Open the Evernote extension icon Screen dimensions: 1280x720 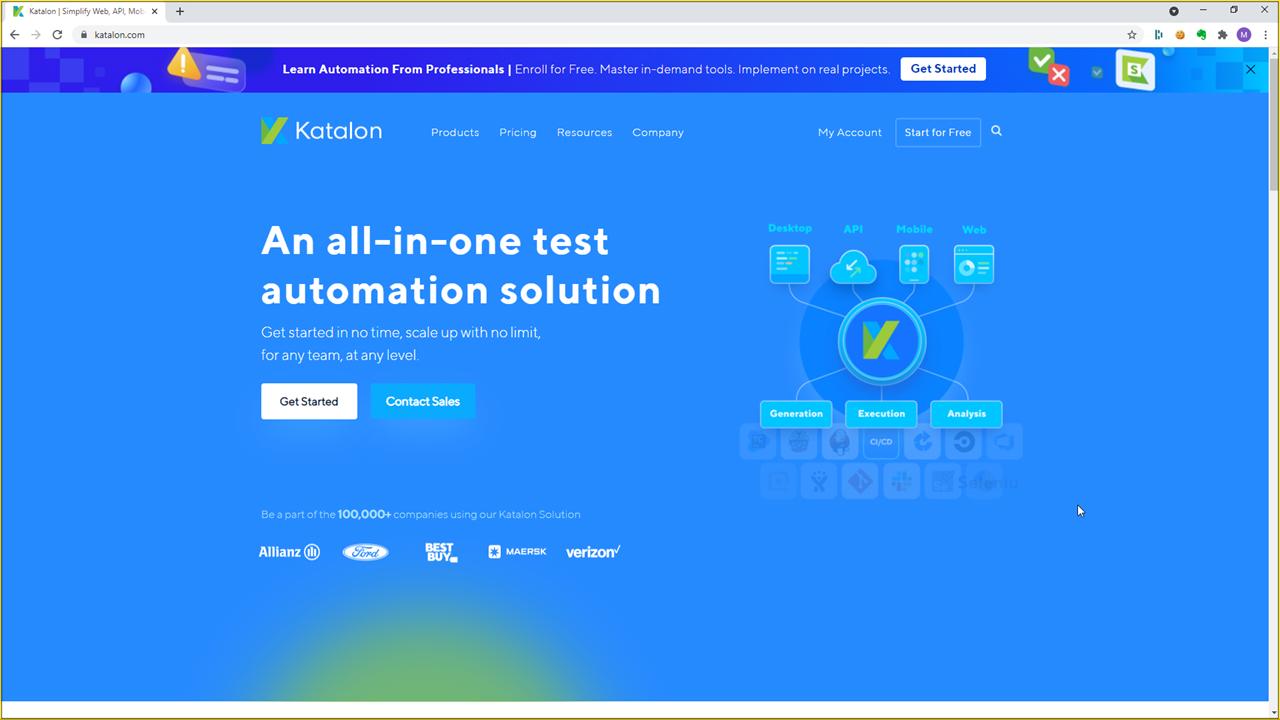tap(1201, 34)
